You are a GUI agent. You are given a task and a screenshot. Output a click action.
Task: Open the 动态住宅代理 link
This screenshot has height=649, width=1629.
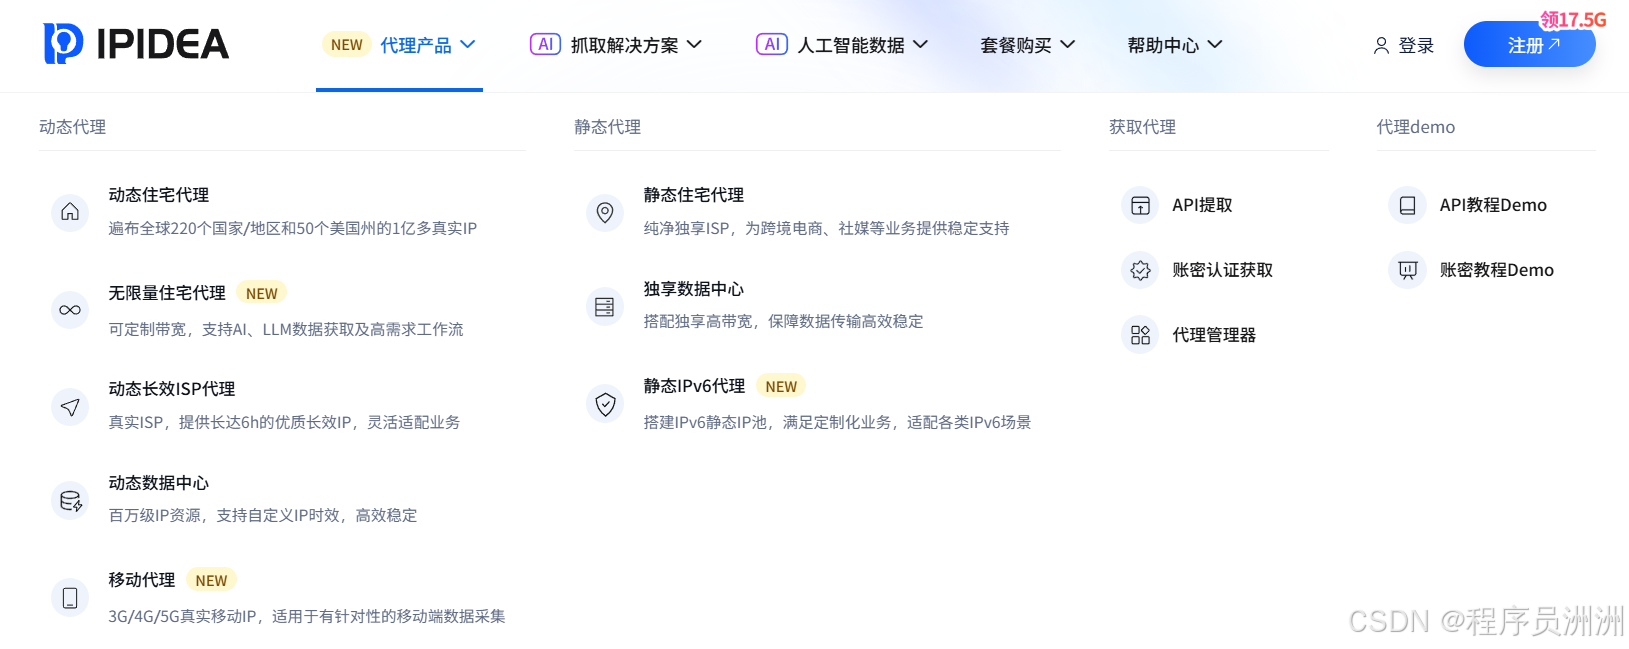pos(159,195)
